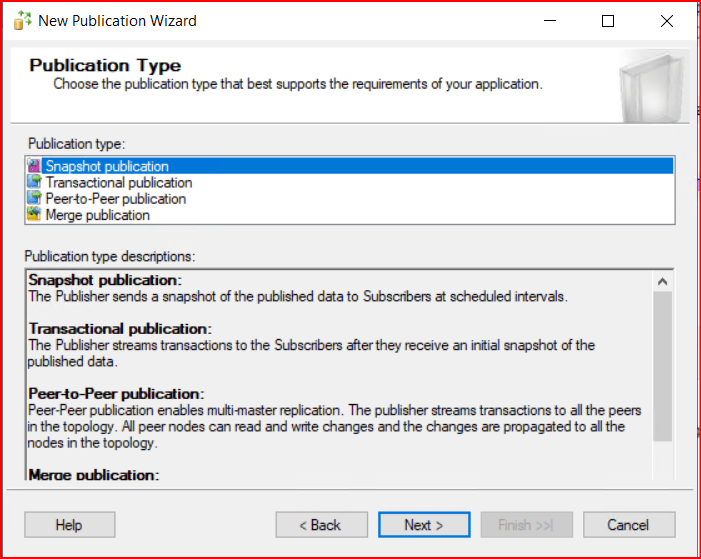701x559 pixels.
Task: Select Merge publication as the type
Action: click(x=98, y=215)
